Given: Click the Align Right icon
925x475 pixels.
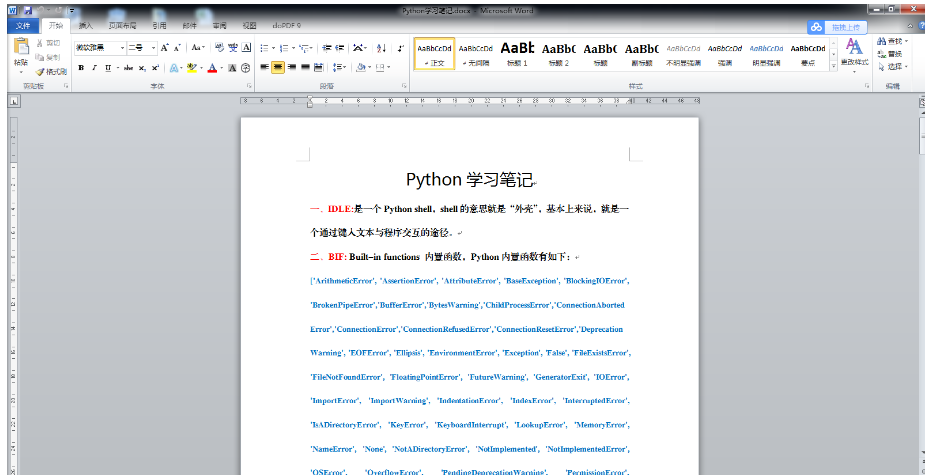Looking at the screenshot, I should point(291,68).
